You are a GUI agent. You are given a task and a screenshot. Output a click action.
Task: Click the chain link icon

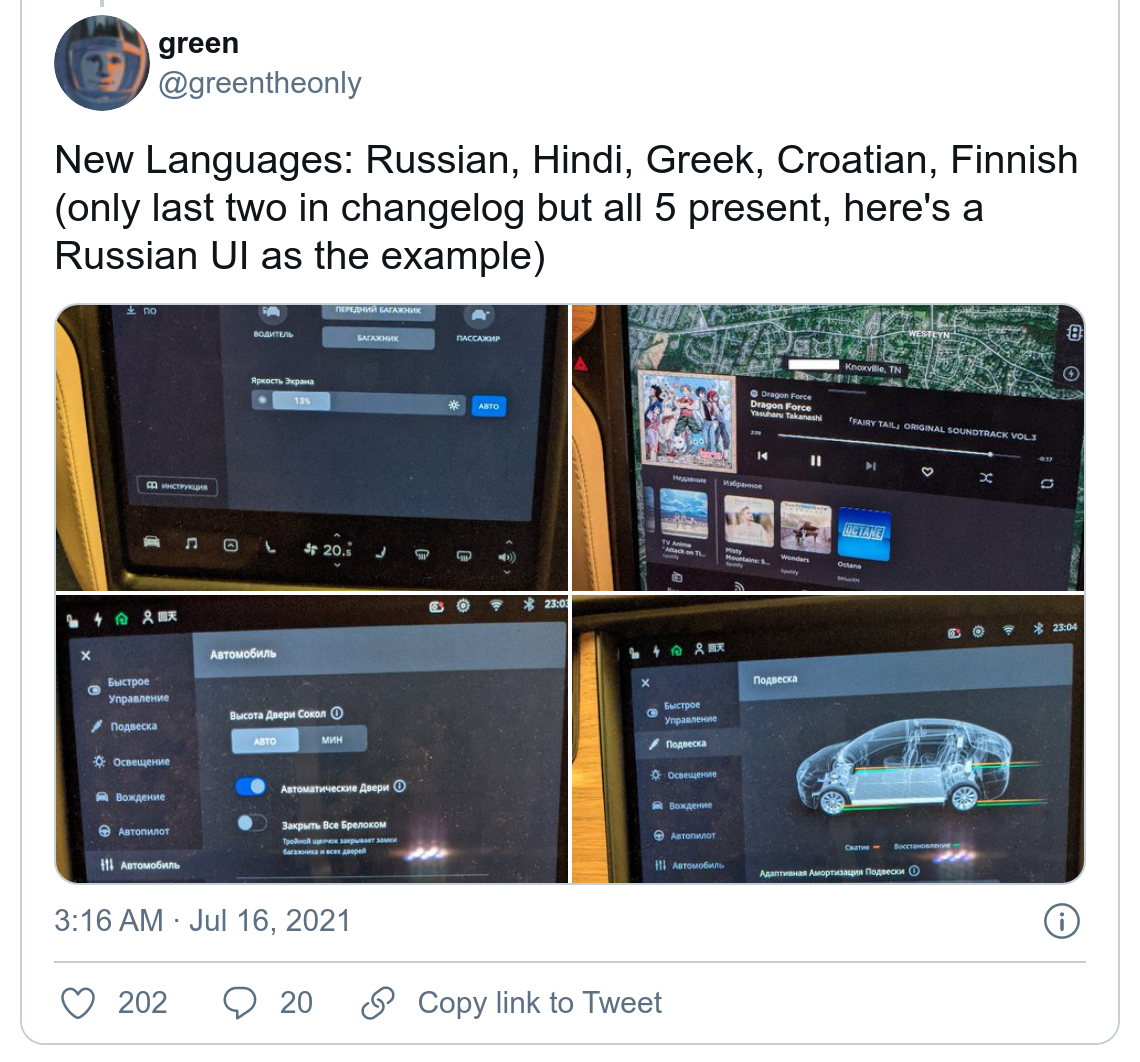(378, 1003)
